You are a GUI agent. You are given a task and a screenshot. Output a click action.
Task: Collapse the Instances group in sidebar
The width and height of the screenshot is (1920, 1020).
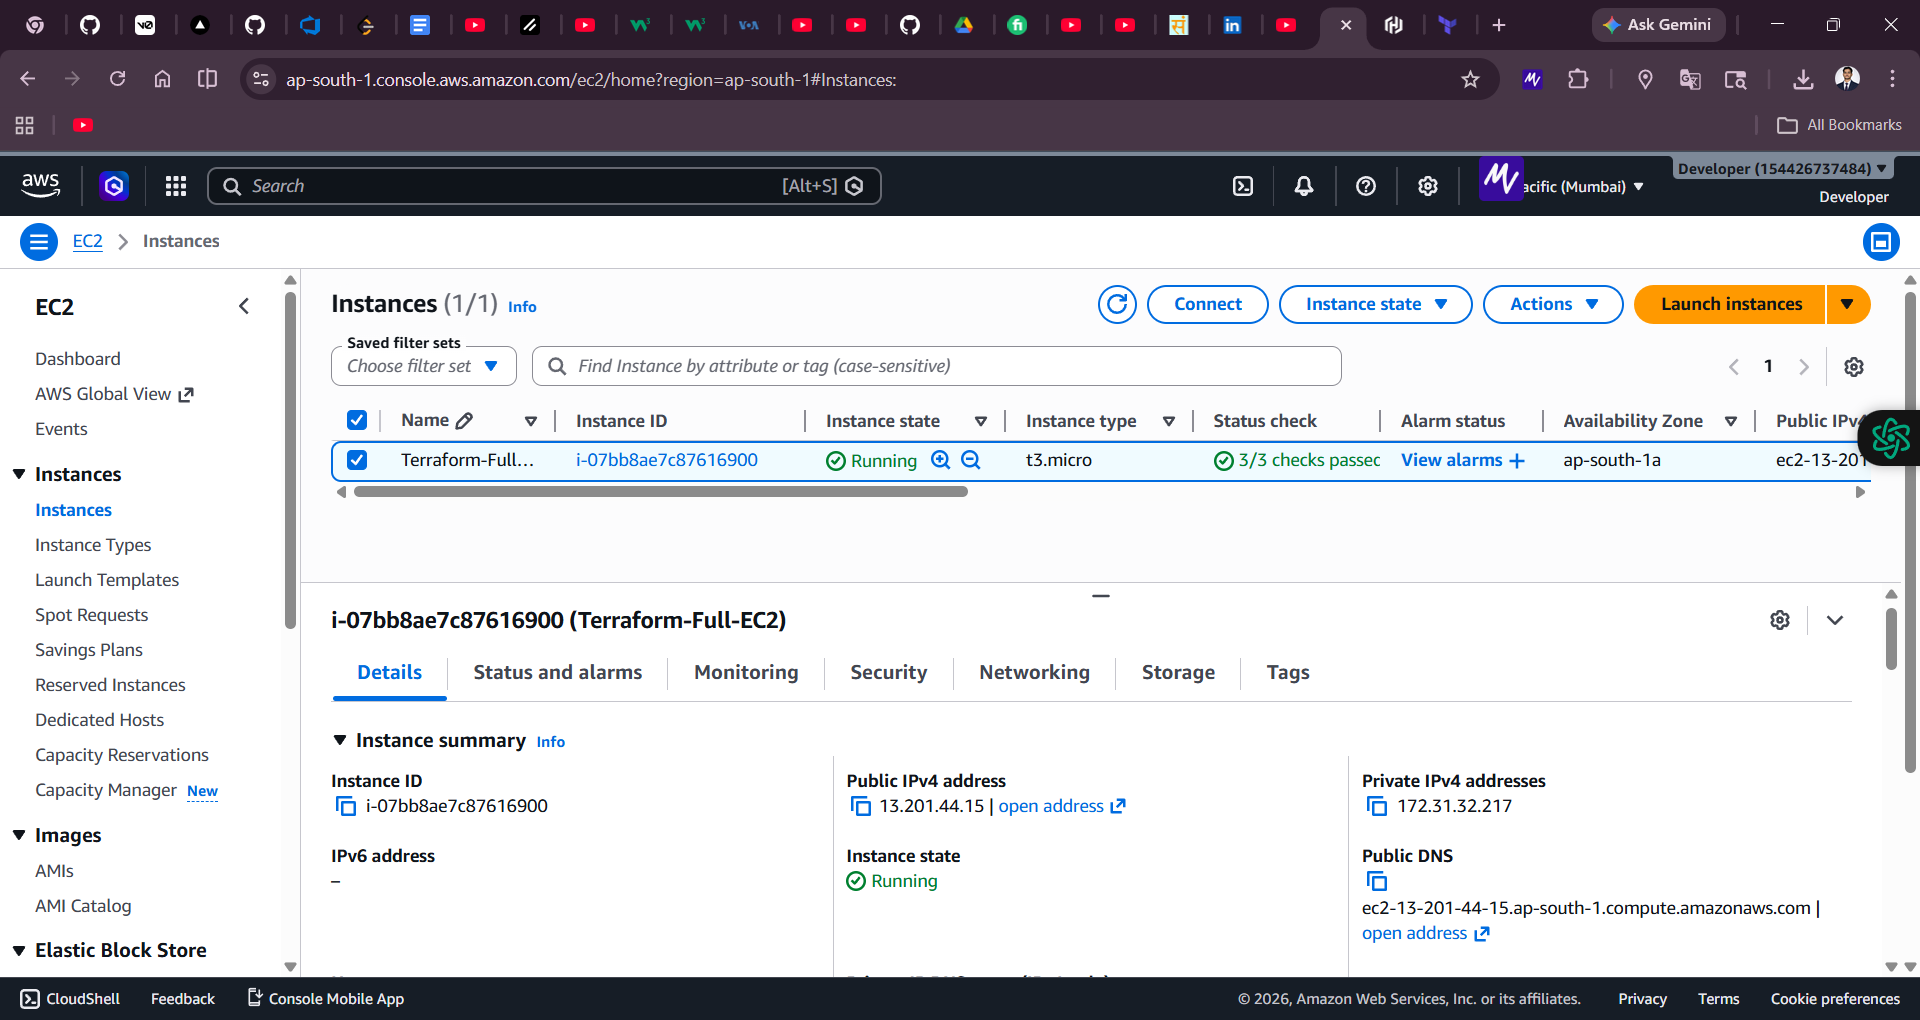click(19, 474)
